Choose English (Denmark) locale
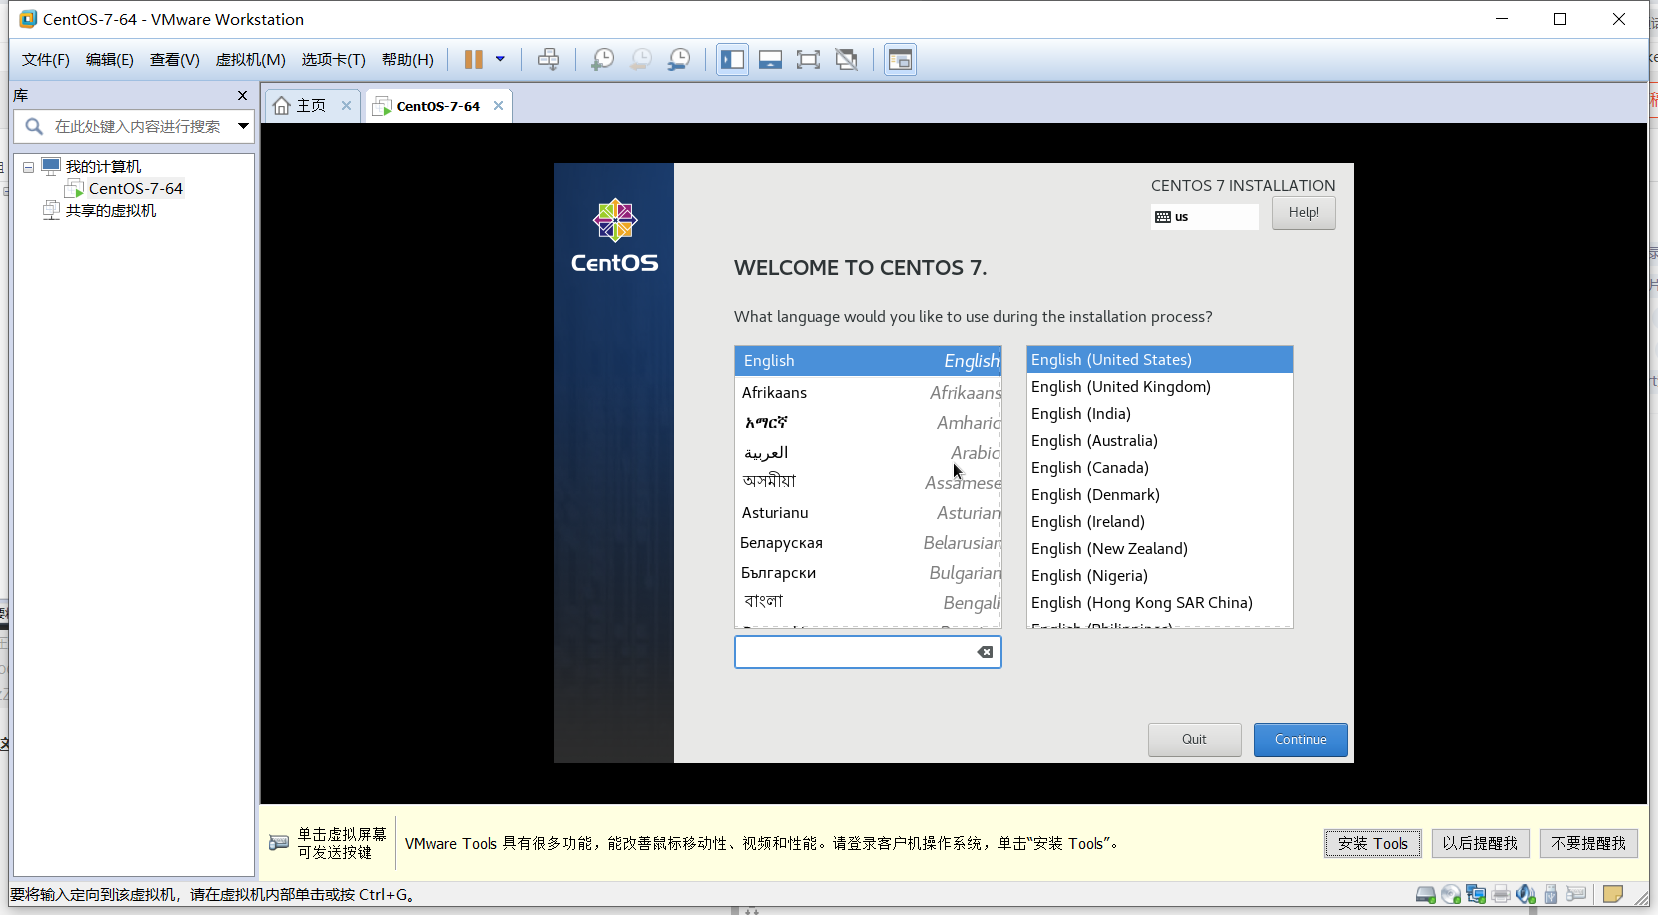Screen dimensions: 1658x915 1160,495
